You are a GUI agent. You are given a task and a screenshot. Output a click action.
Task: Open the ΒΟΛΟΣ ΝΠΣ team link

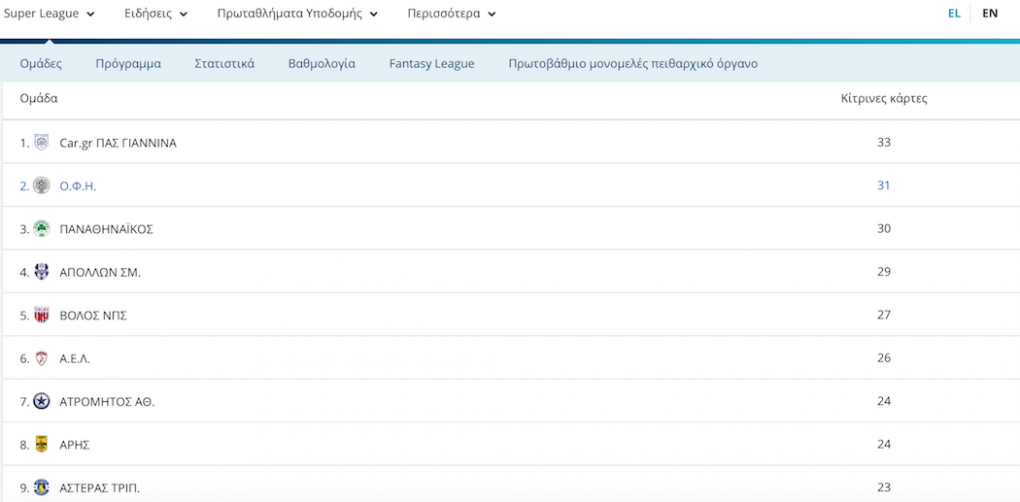point(93,315)
